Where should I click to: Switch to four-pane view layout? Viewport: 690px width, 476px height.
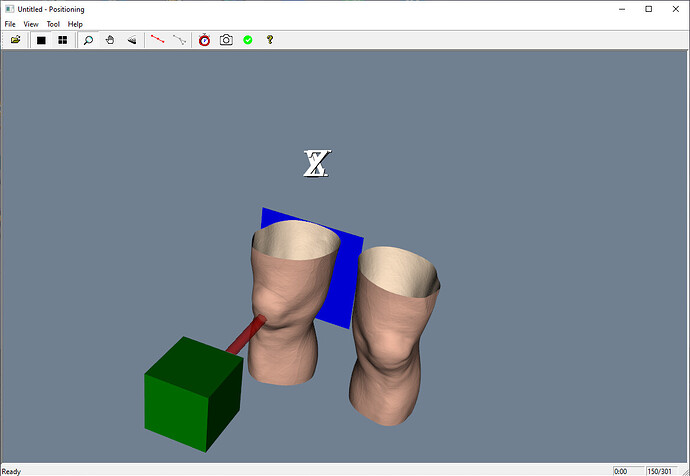tap(62, 40)
